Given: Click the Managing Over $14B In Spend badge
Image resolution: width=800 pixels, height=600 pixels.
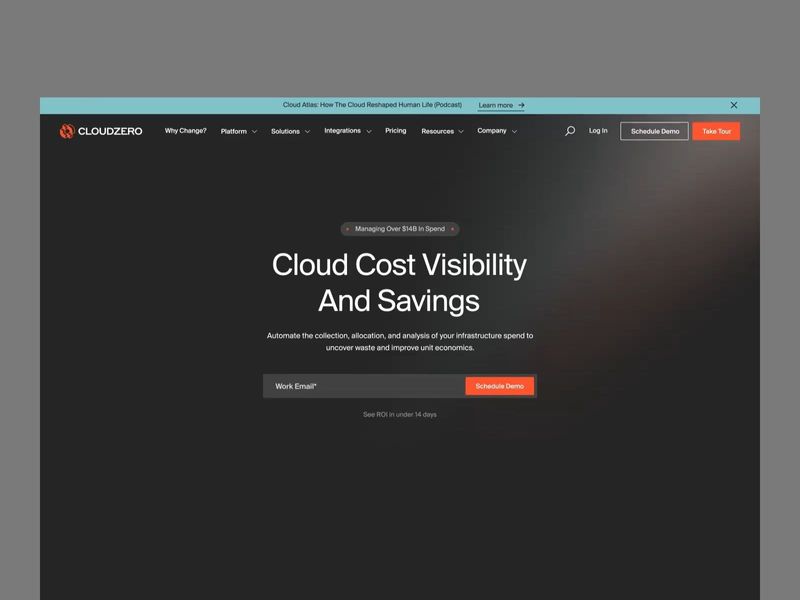Looking at the screenshot, I should point(400,229).
